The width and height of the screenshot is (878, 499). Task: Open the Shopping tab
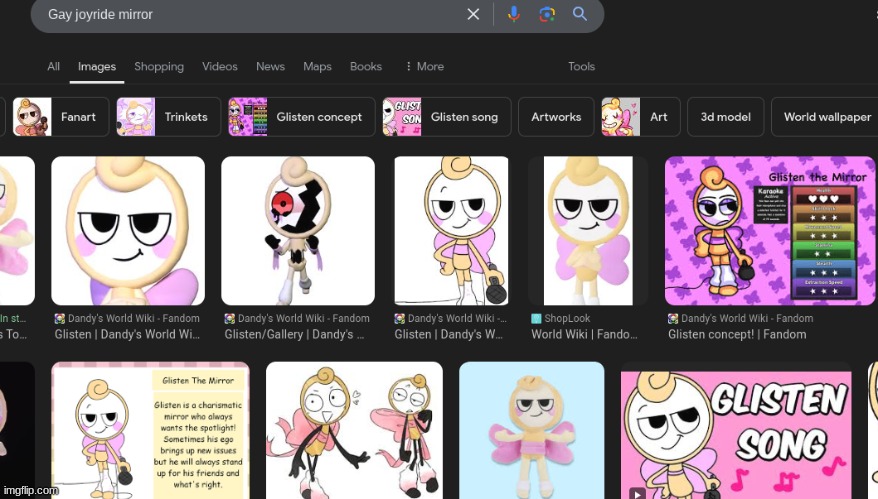[x=159, y=66]
